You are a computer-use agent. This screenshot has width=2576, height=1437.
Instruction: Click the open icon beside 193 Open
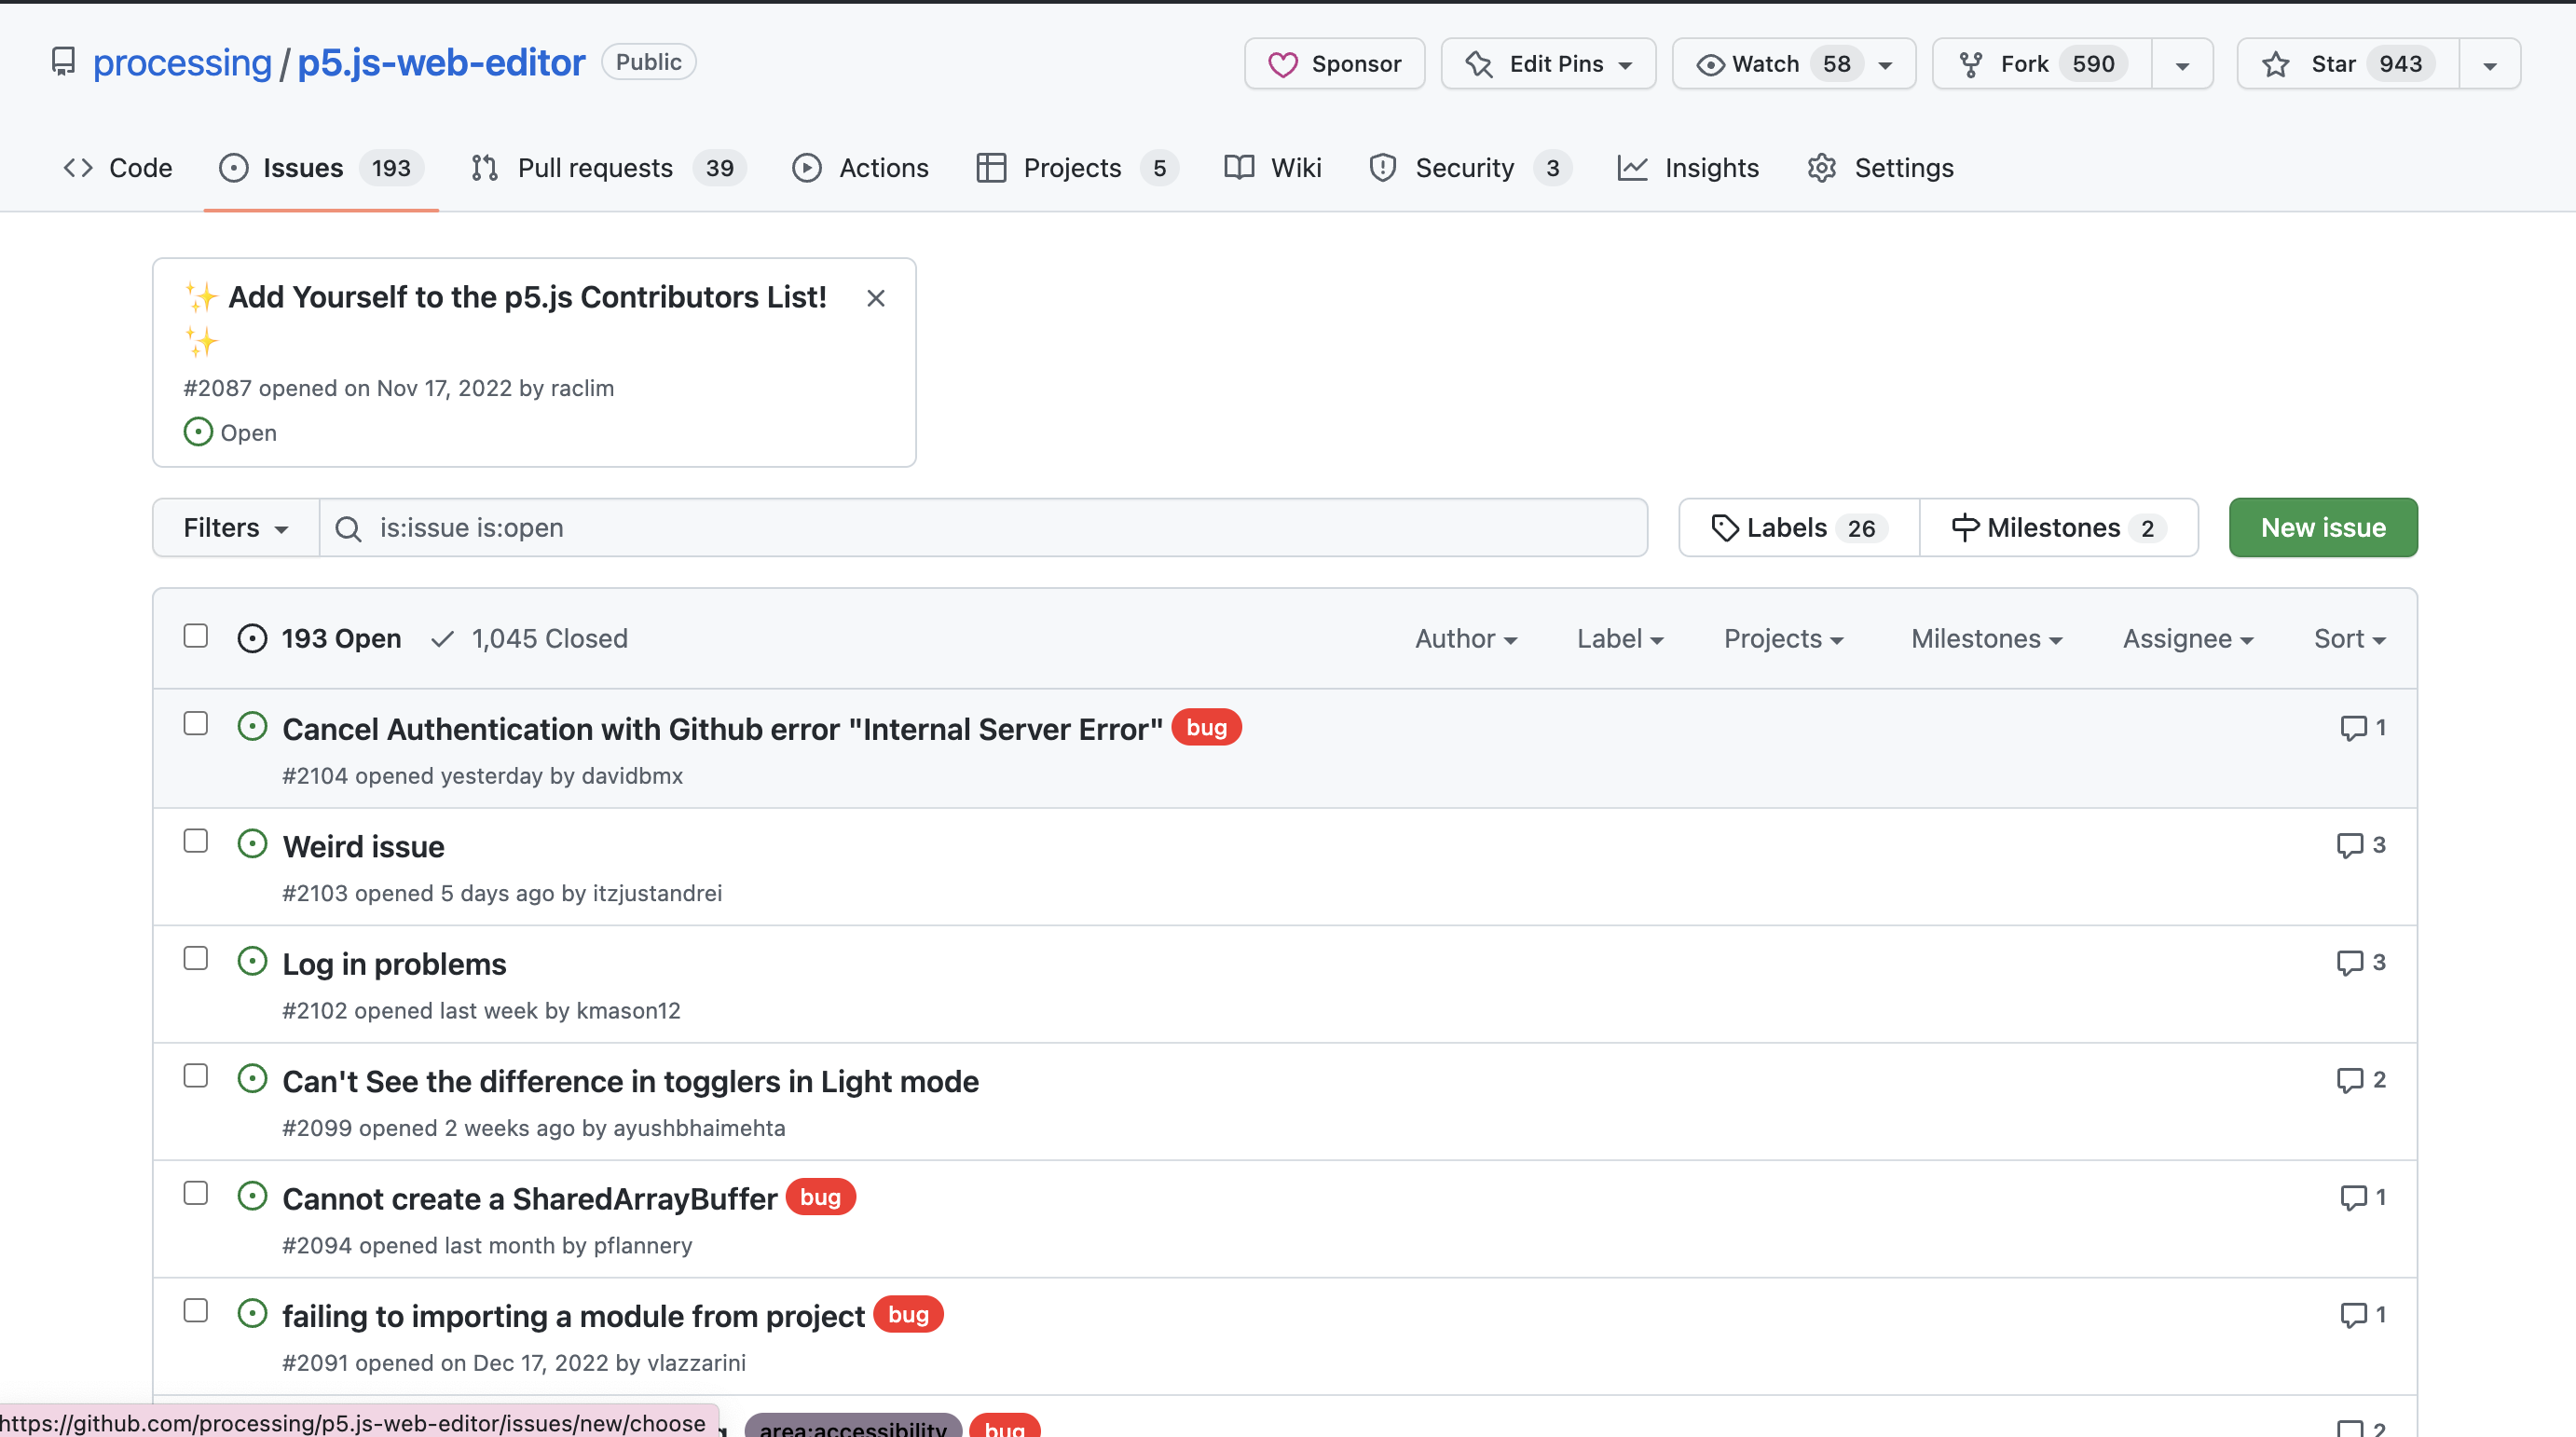click(252, 638)
